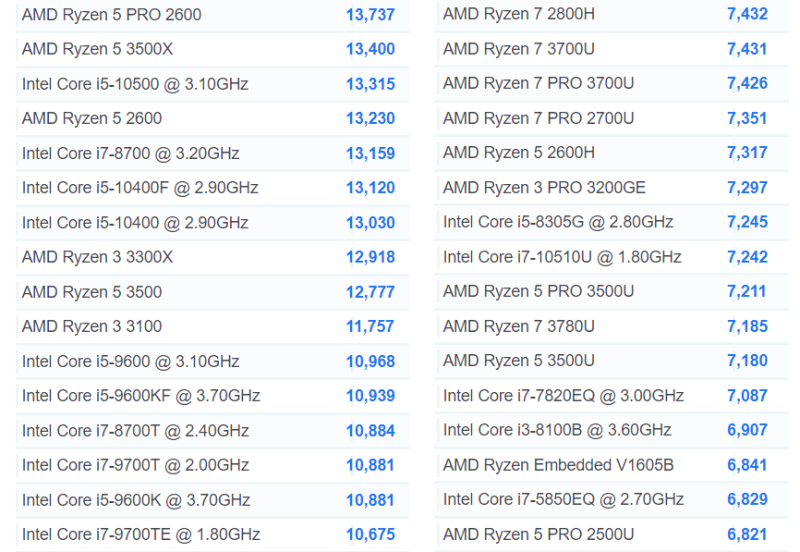Viewport: 800px width, 552px height.
Task: Select AMD Ryzen 3 3100
Action: coord(92,327)
